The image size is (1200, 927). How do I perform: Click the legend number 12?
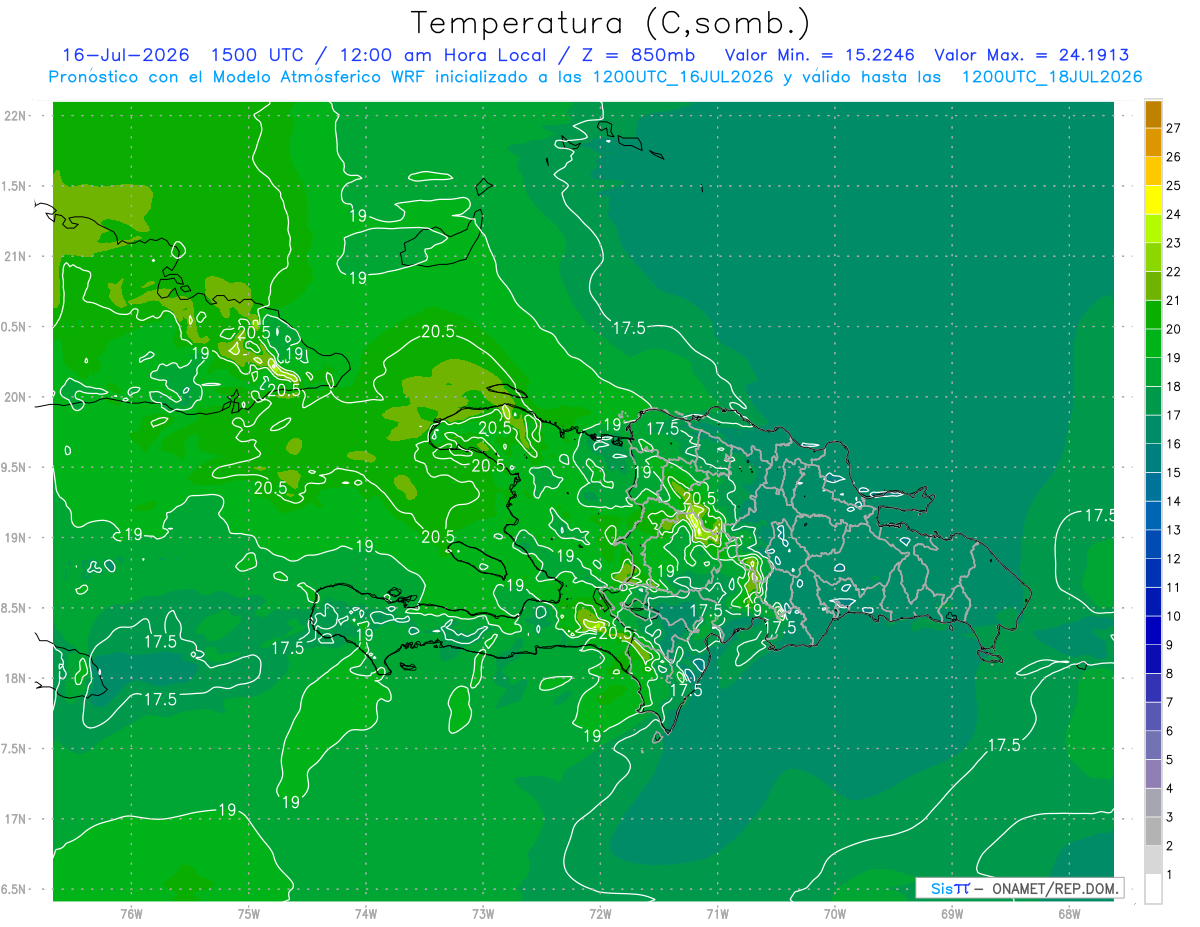coord(1174,559)
